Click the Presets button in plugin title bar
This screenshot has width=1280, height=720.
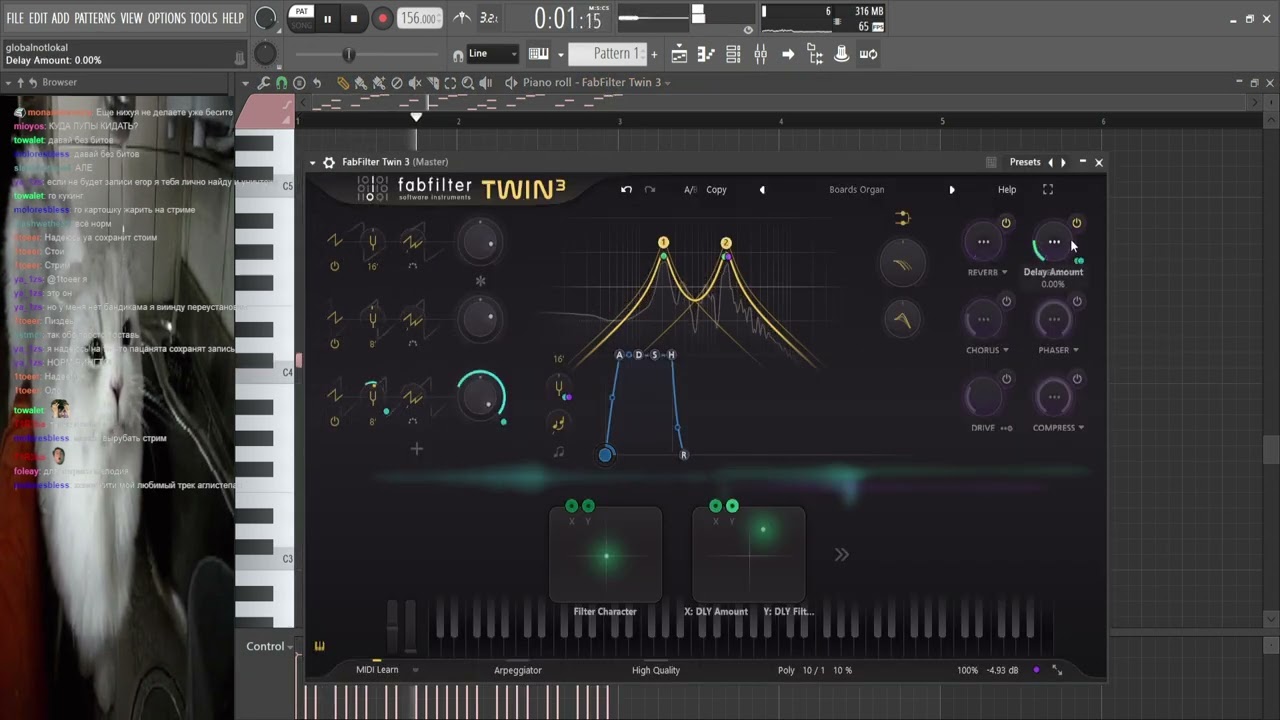coord(1025,162)
